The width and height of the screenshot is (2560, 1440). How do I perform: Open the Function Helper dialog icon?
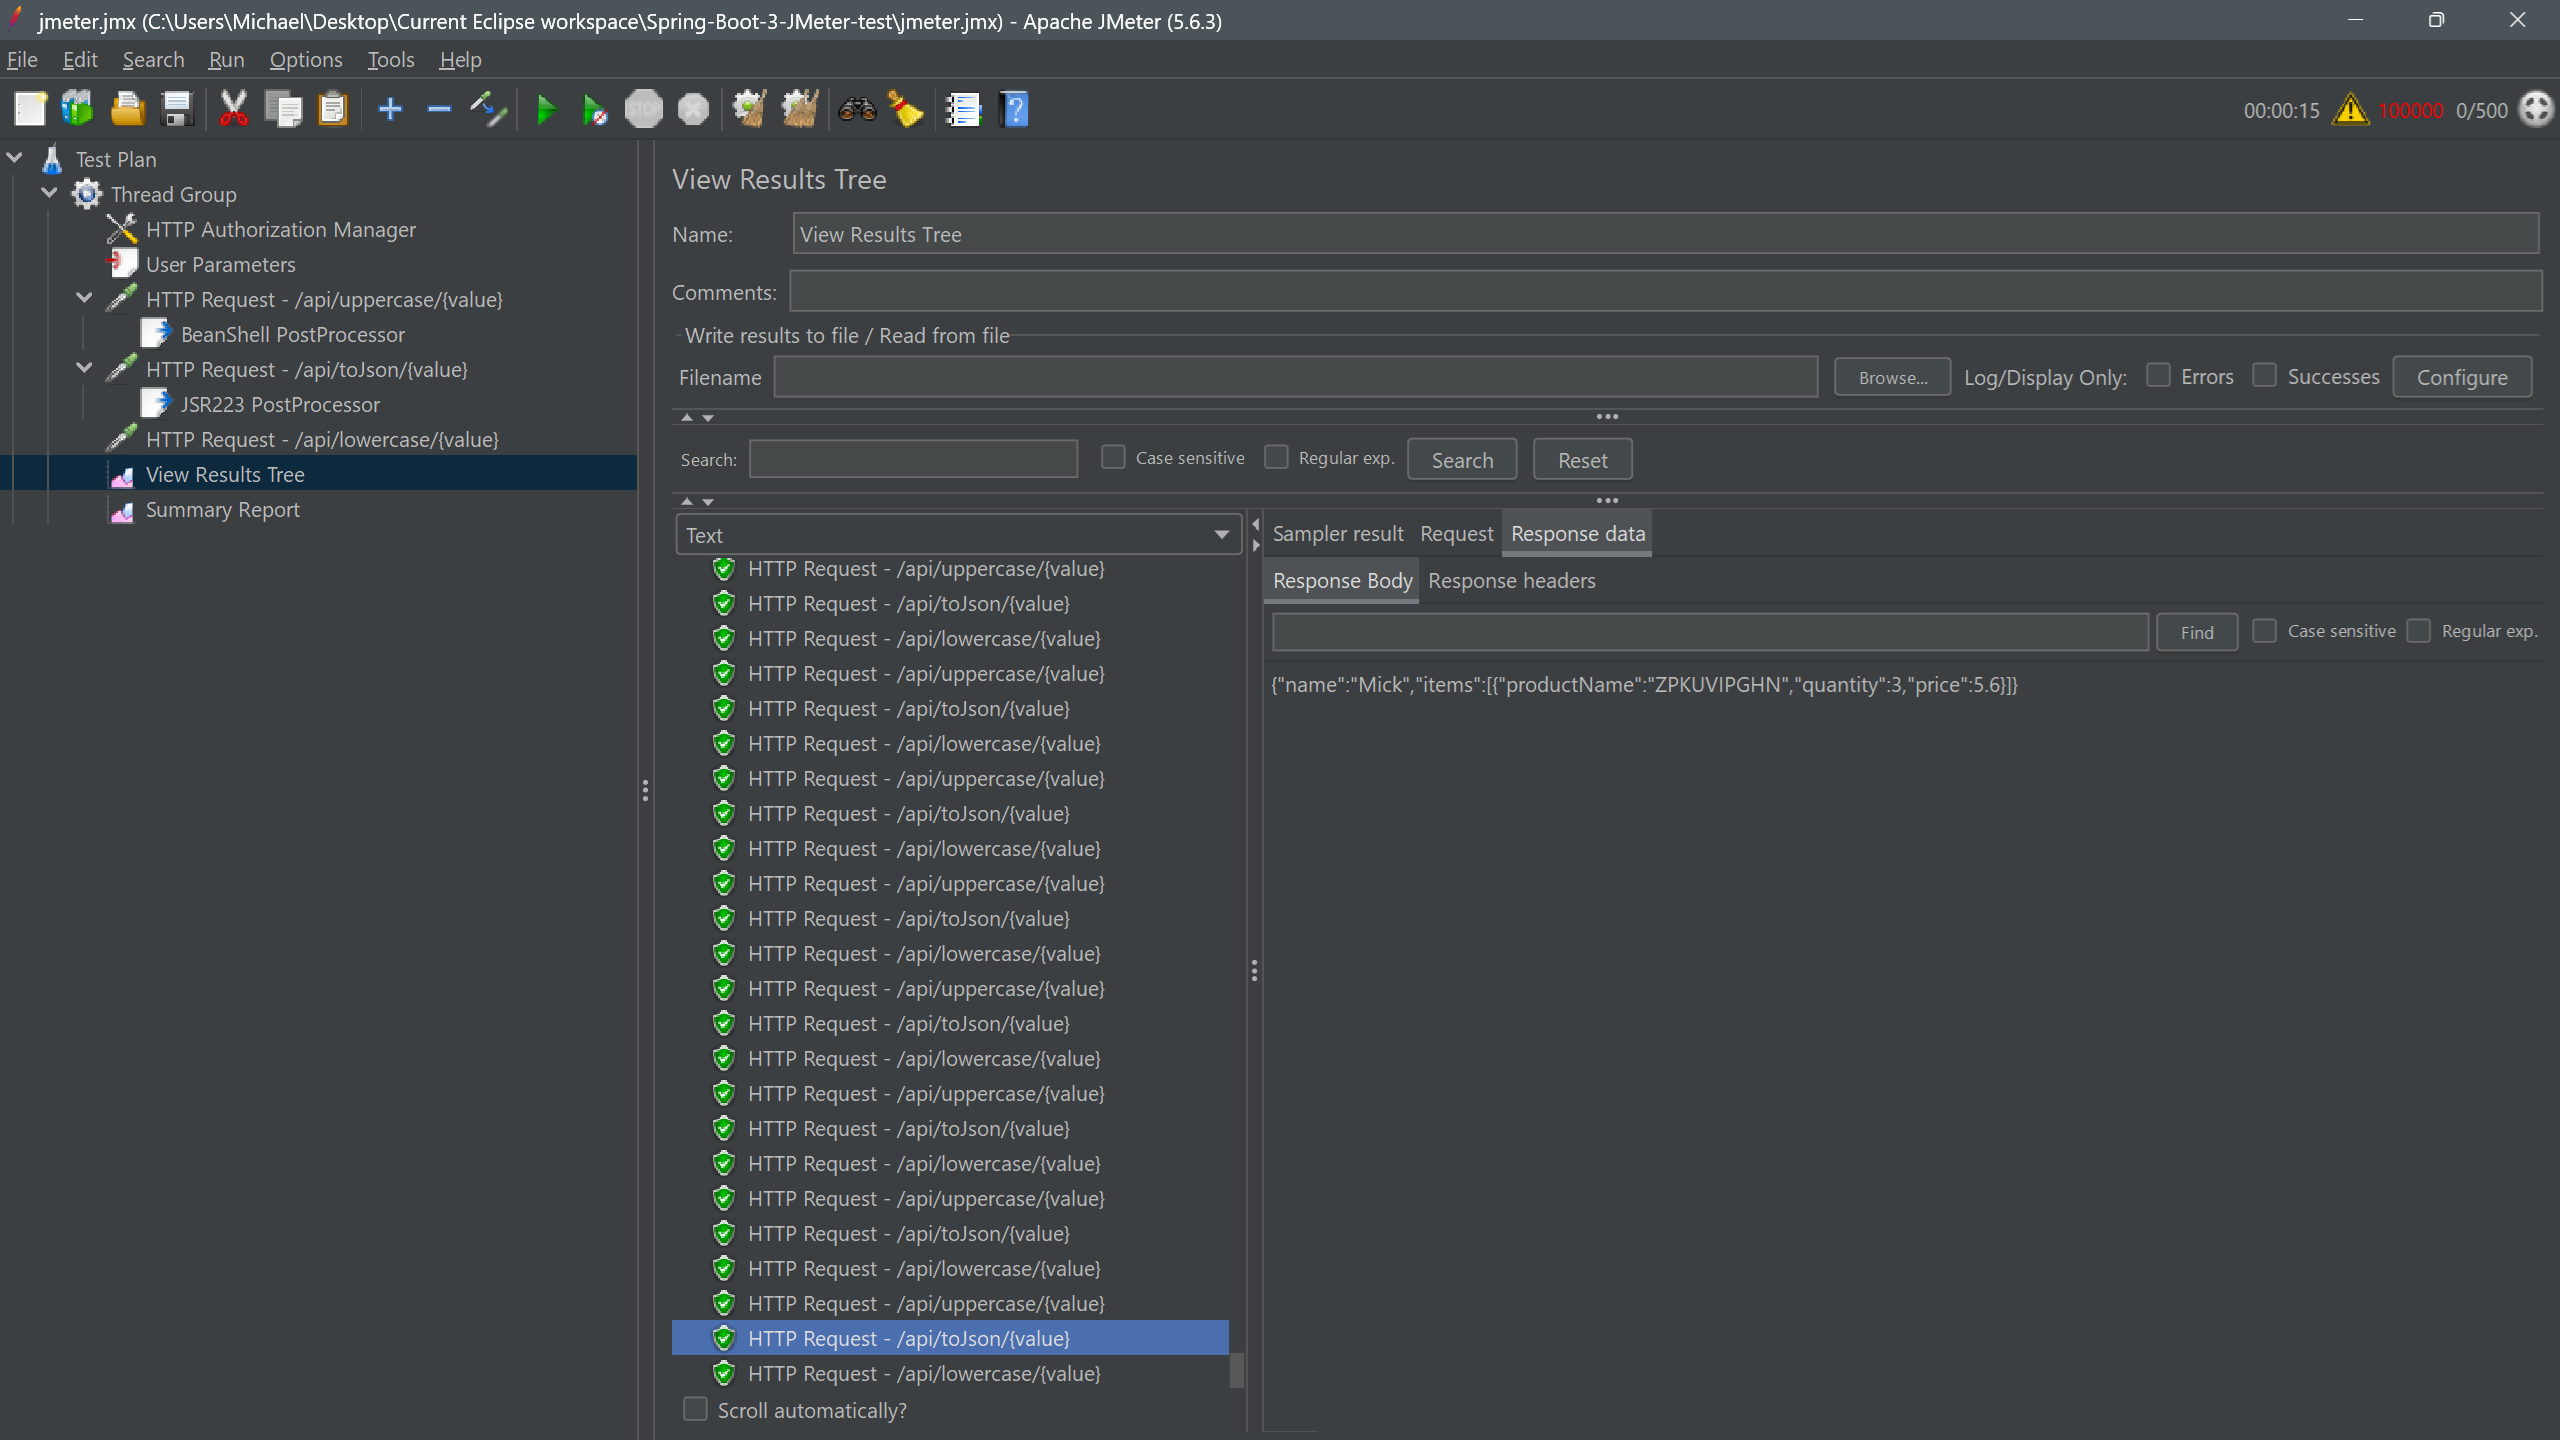point(964,109)
